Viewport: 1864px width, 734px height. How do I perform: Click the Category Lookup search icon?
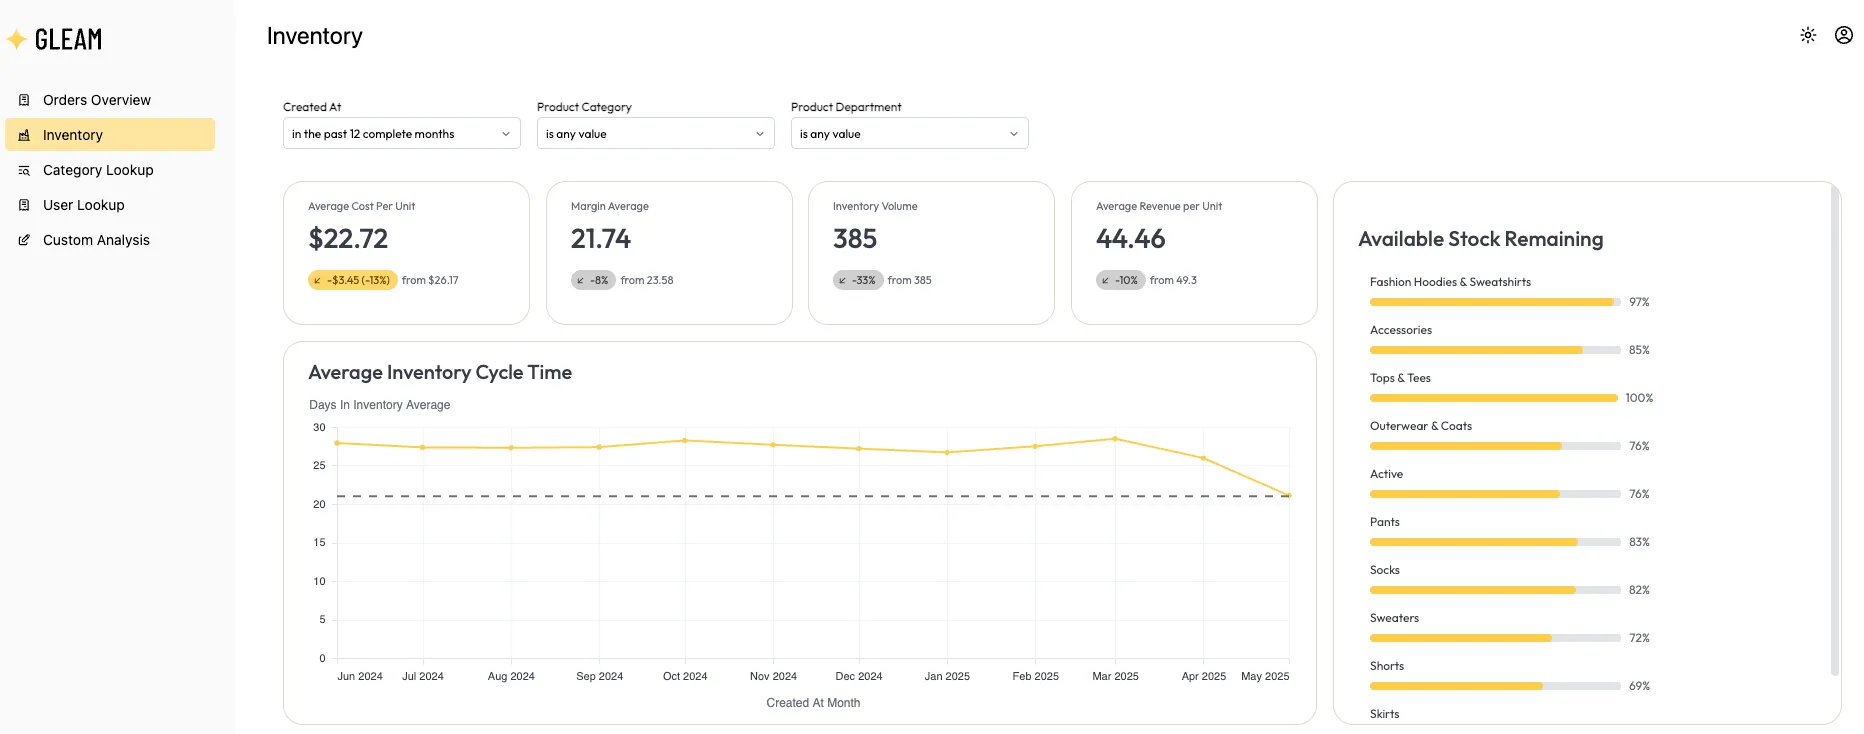pyautogui.click(x=24, y=170)
